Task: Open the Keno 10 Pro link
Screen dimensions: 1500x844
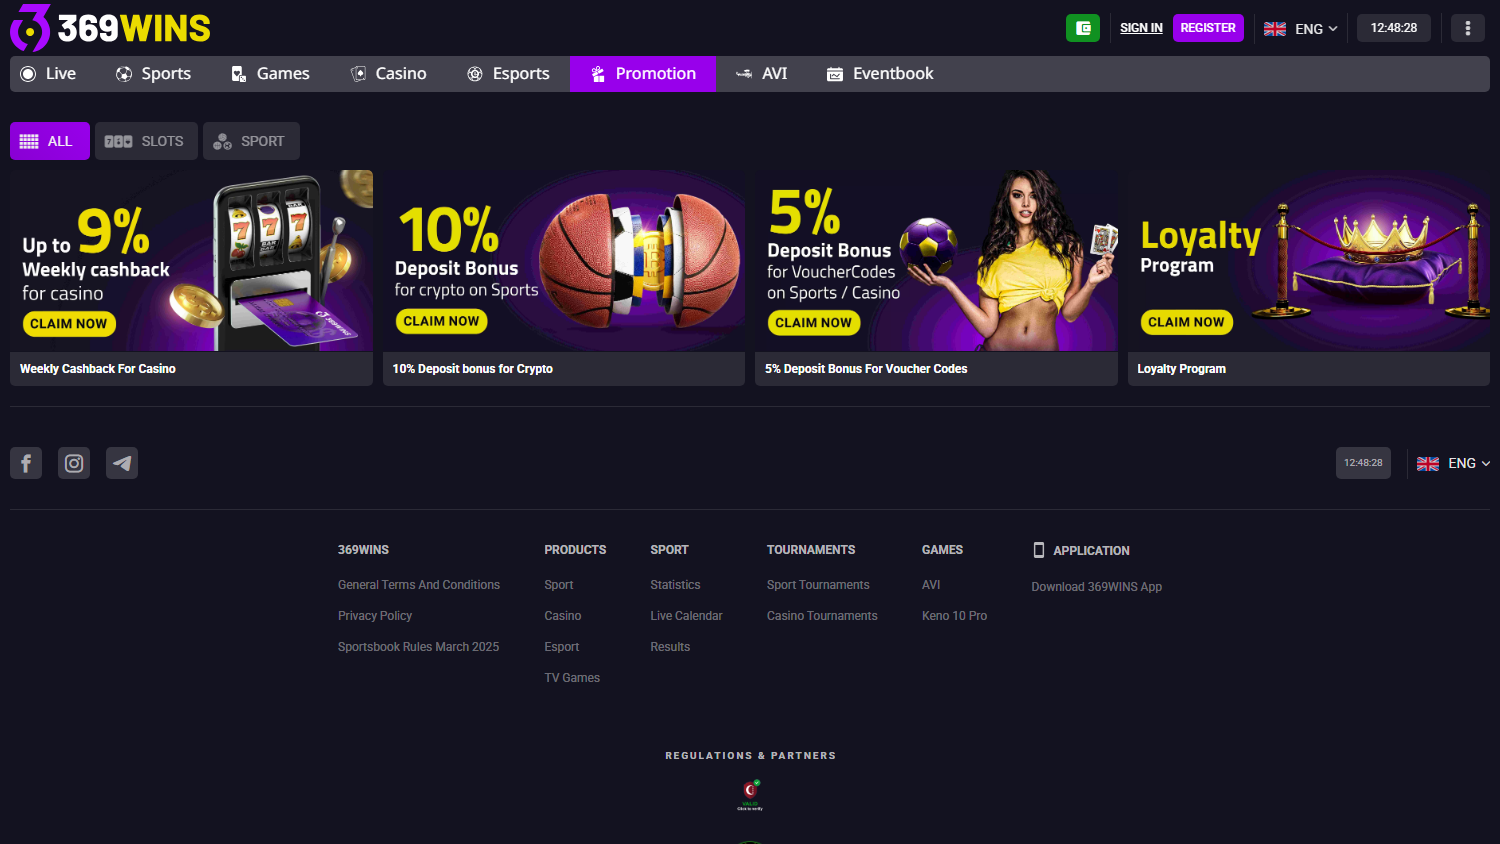Action: pos(954,616)
